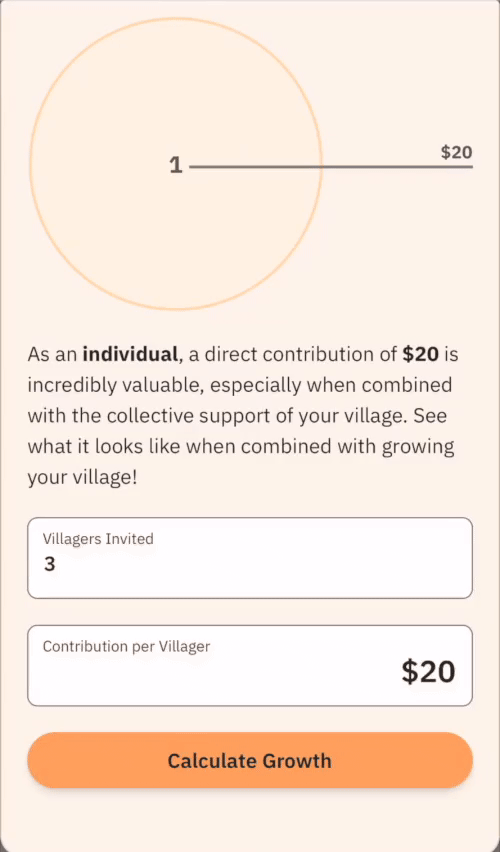The image size is (500, 852).
Task: Click the horizontal line extending from circle
Action: point(331,167)
